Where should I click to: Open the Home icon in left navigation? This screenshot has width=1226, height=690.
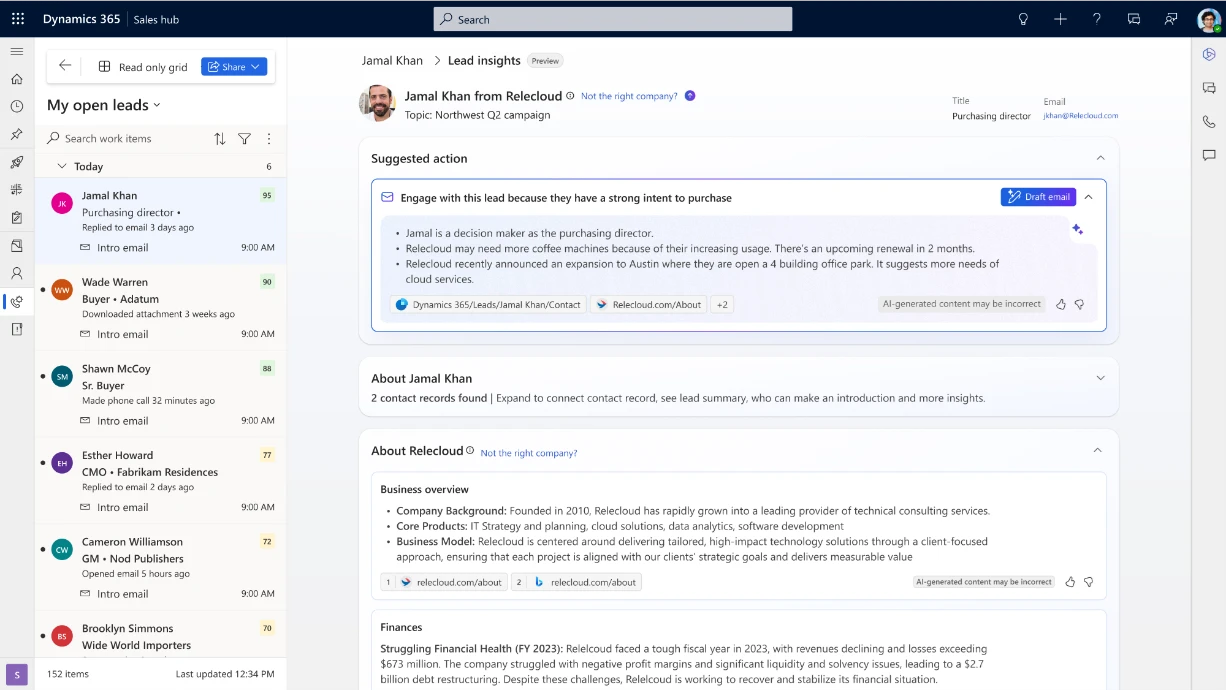(x=16, y=77)
